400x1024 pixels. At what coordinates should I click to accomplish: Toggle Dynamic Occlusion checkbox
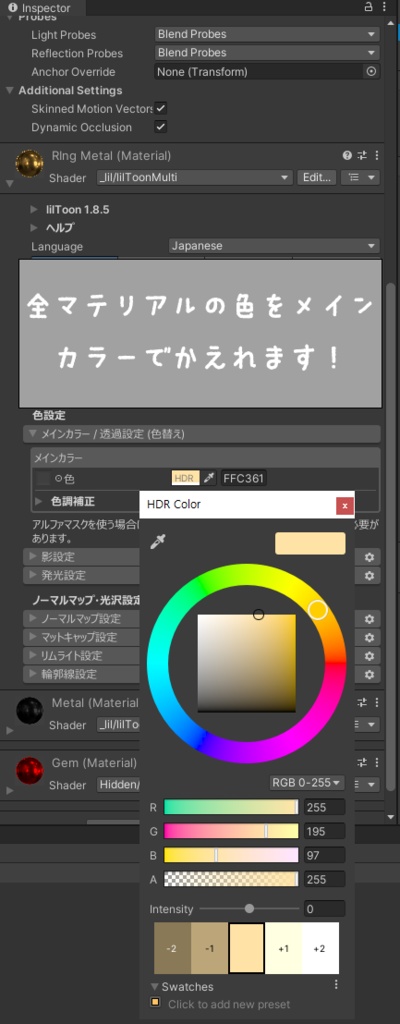tap(161, 127)
